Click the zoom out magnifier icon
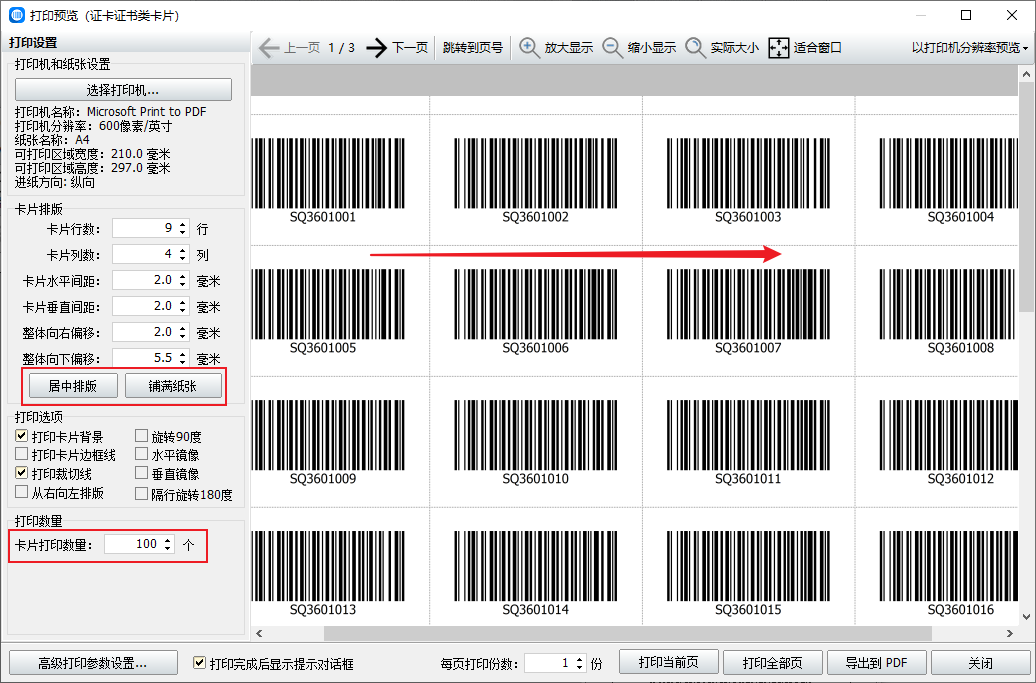The height and width of the screenshot is (683, 1036). (x=612, y=48)
